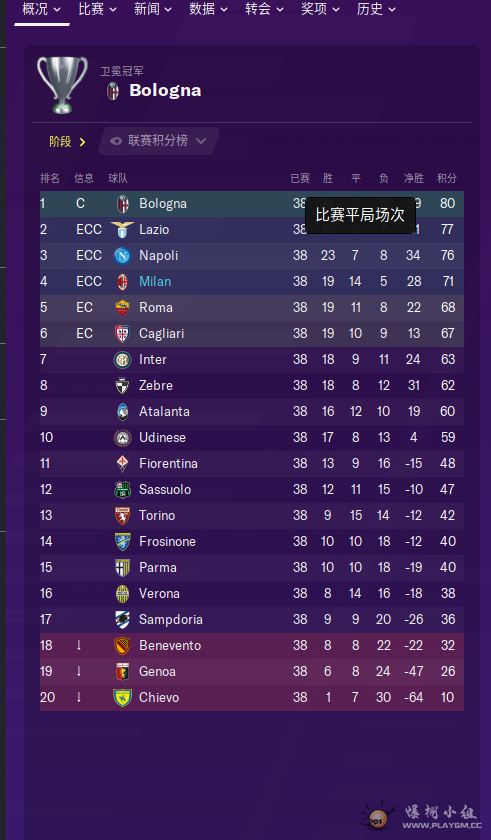Expand the 阶段 stage chevron

click(82, 142)
